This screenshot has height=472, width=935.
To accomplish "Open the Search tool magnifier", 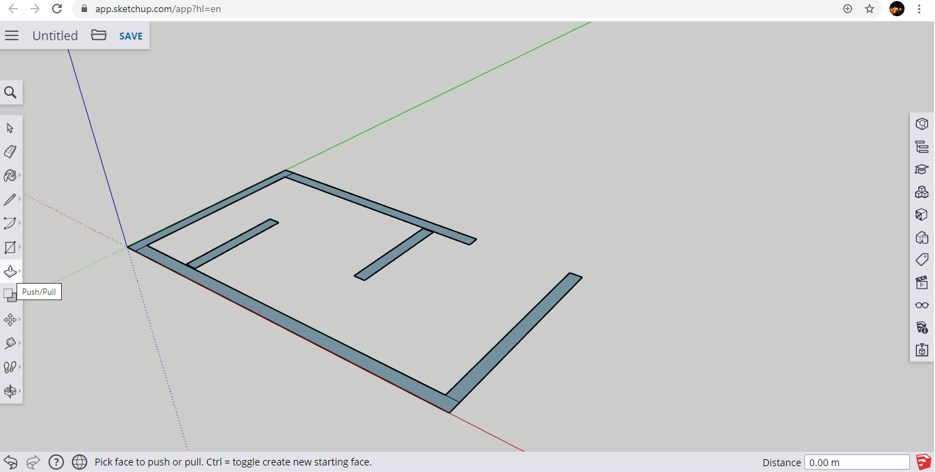I will [10, 92].
